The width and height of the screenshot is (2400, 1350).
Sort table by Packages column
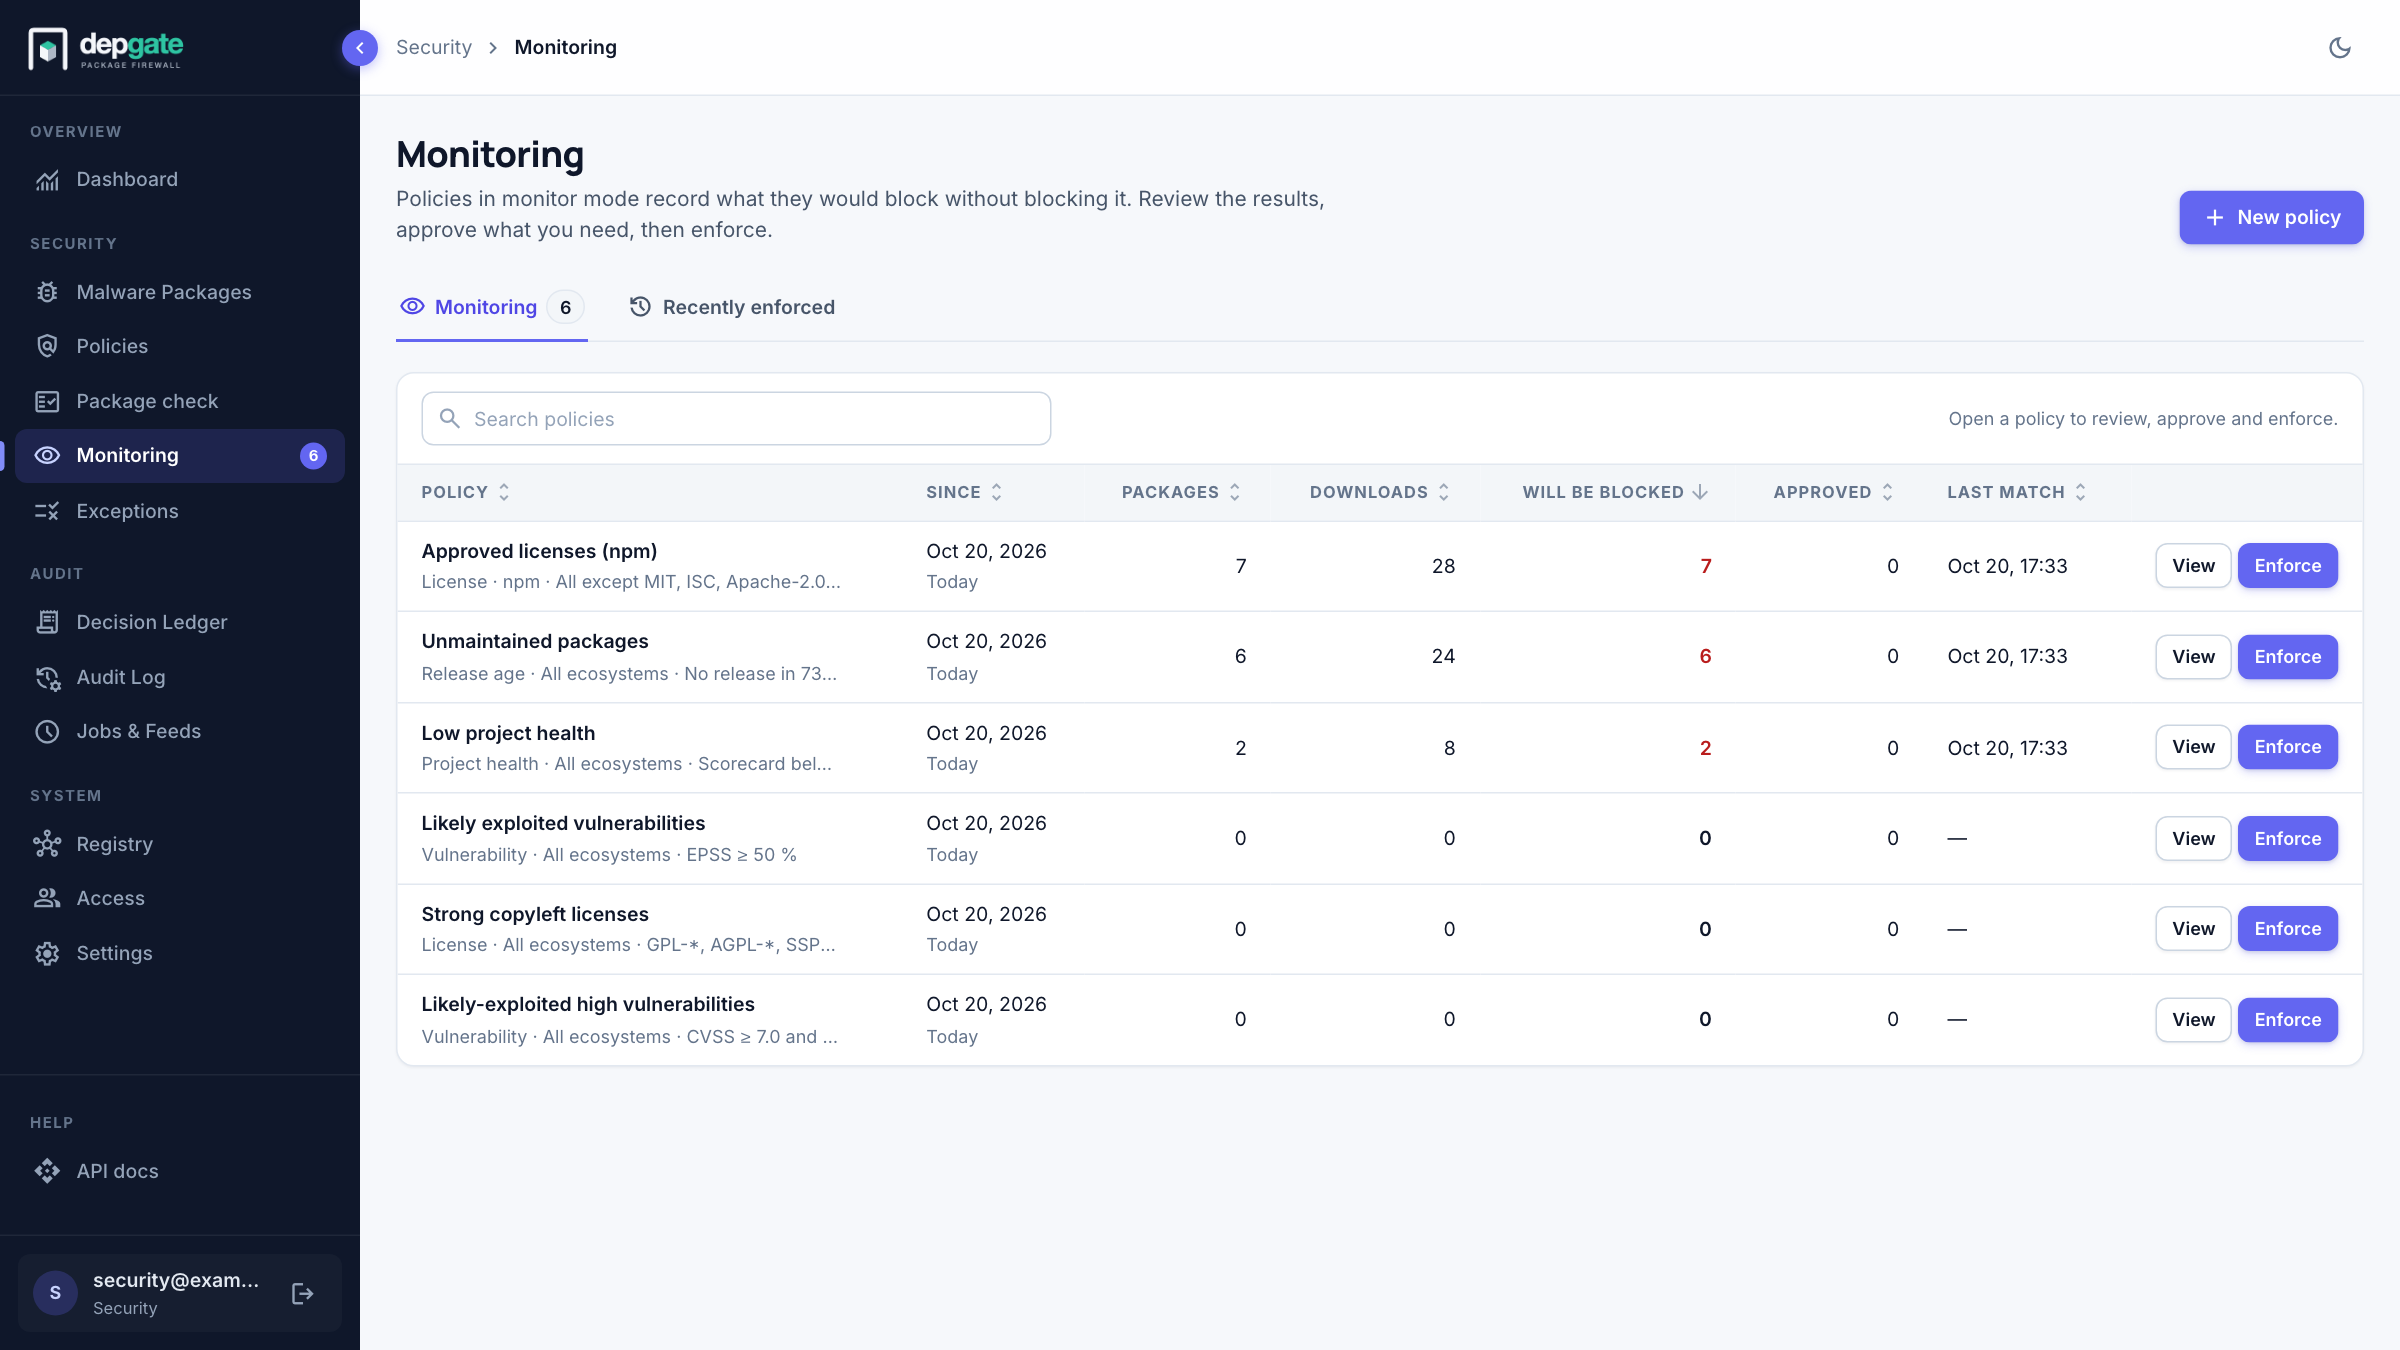[1181, 492]
